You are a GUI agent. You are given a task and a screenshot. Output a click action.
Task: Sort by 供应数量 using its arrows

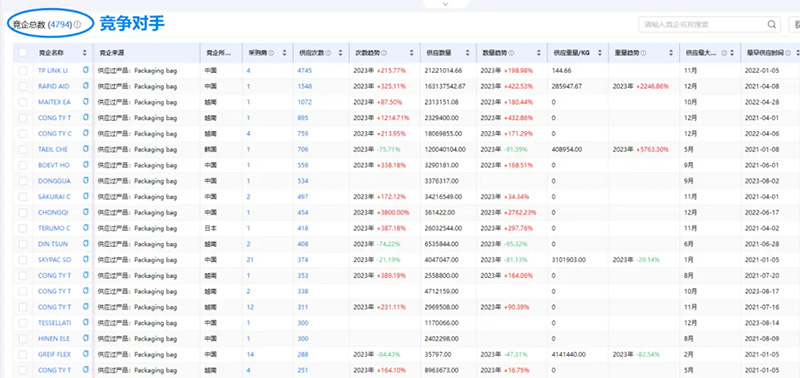point(467,53)
